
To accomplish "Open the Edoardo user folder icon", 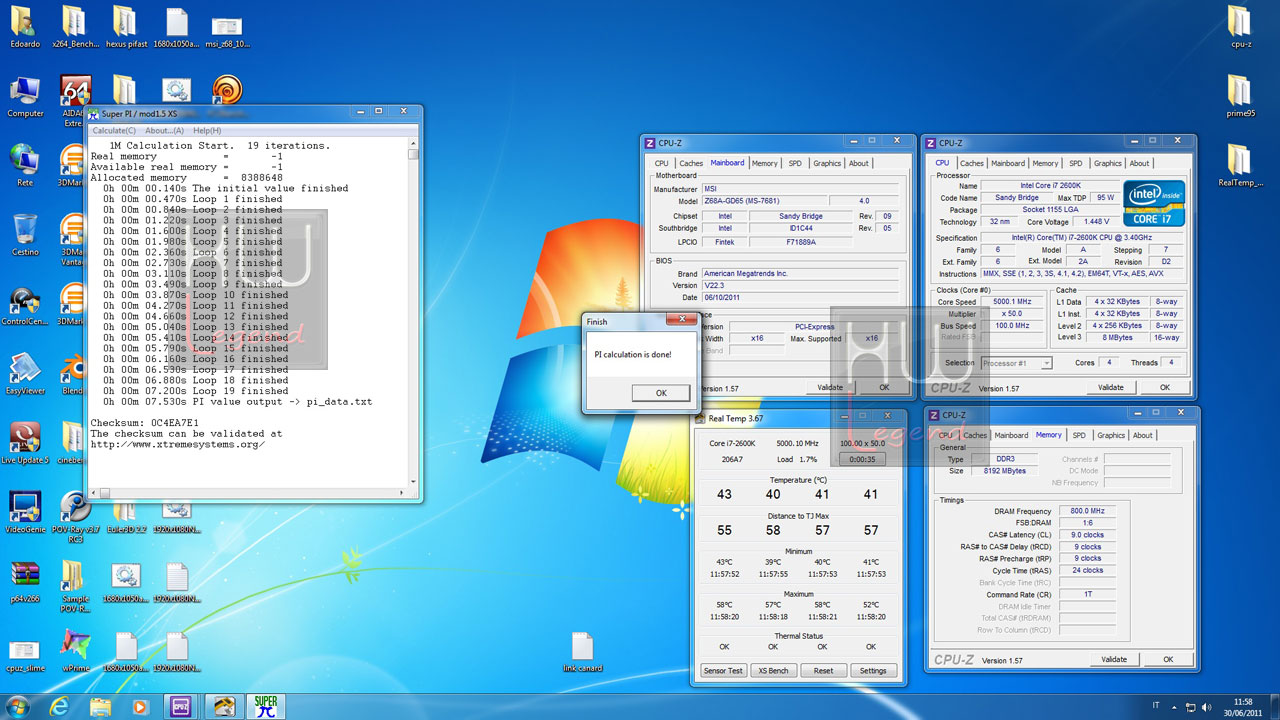I will (x=25, y=27).
